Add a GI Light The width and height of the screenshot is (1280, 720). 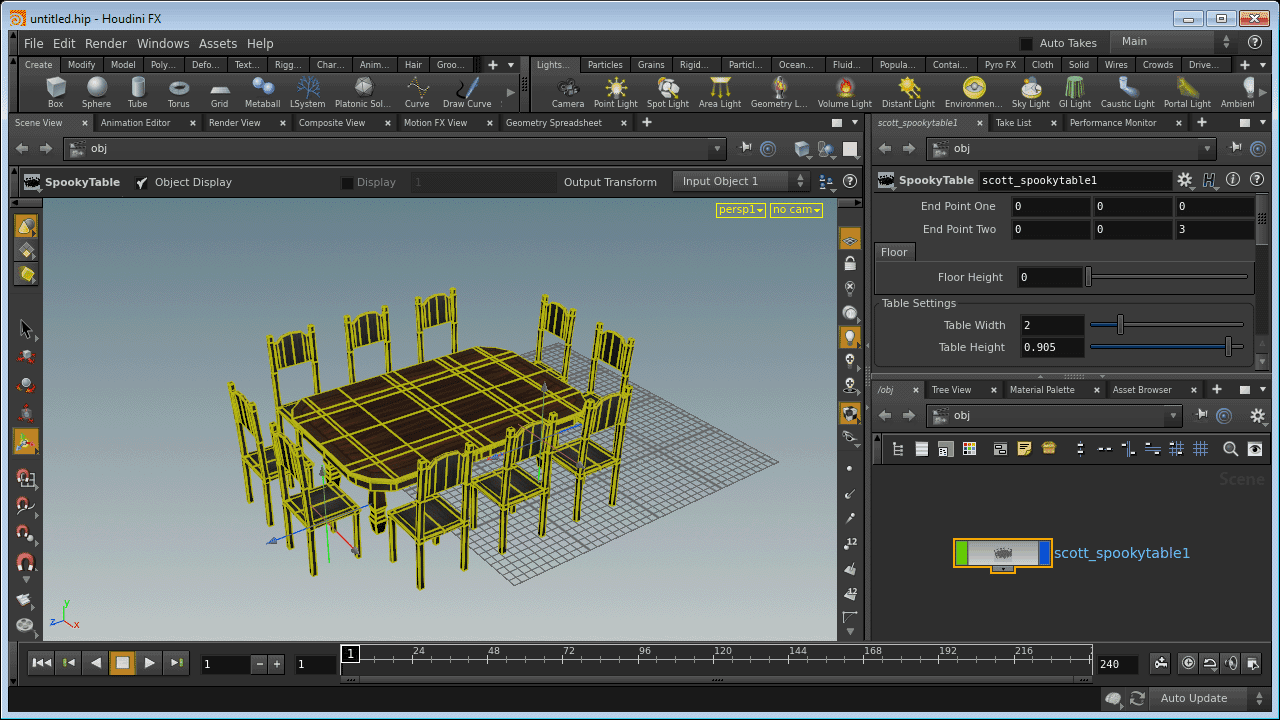tap(1075, 92)
